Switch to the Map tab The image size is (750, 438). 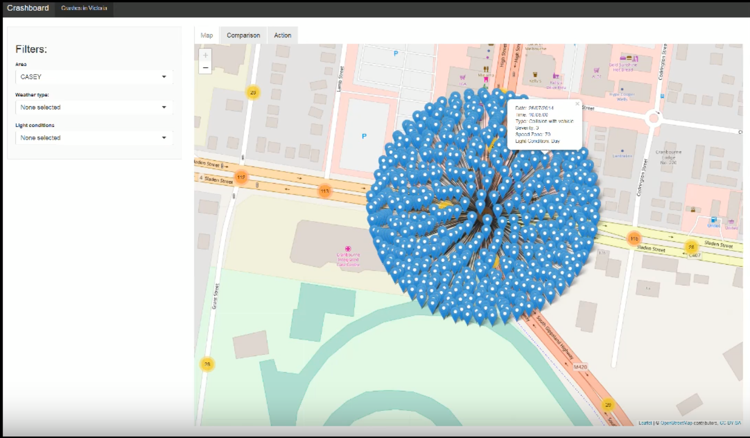click(207, 35)
